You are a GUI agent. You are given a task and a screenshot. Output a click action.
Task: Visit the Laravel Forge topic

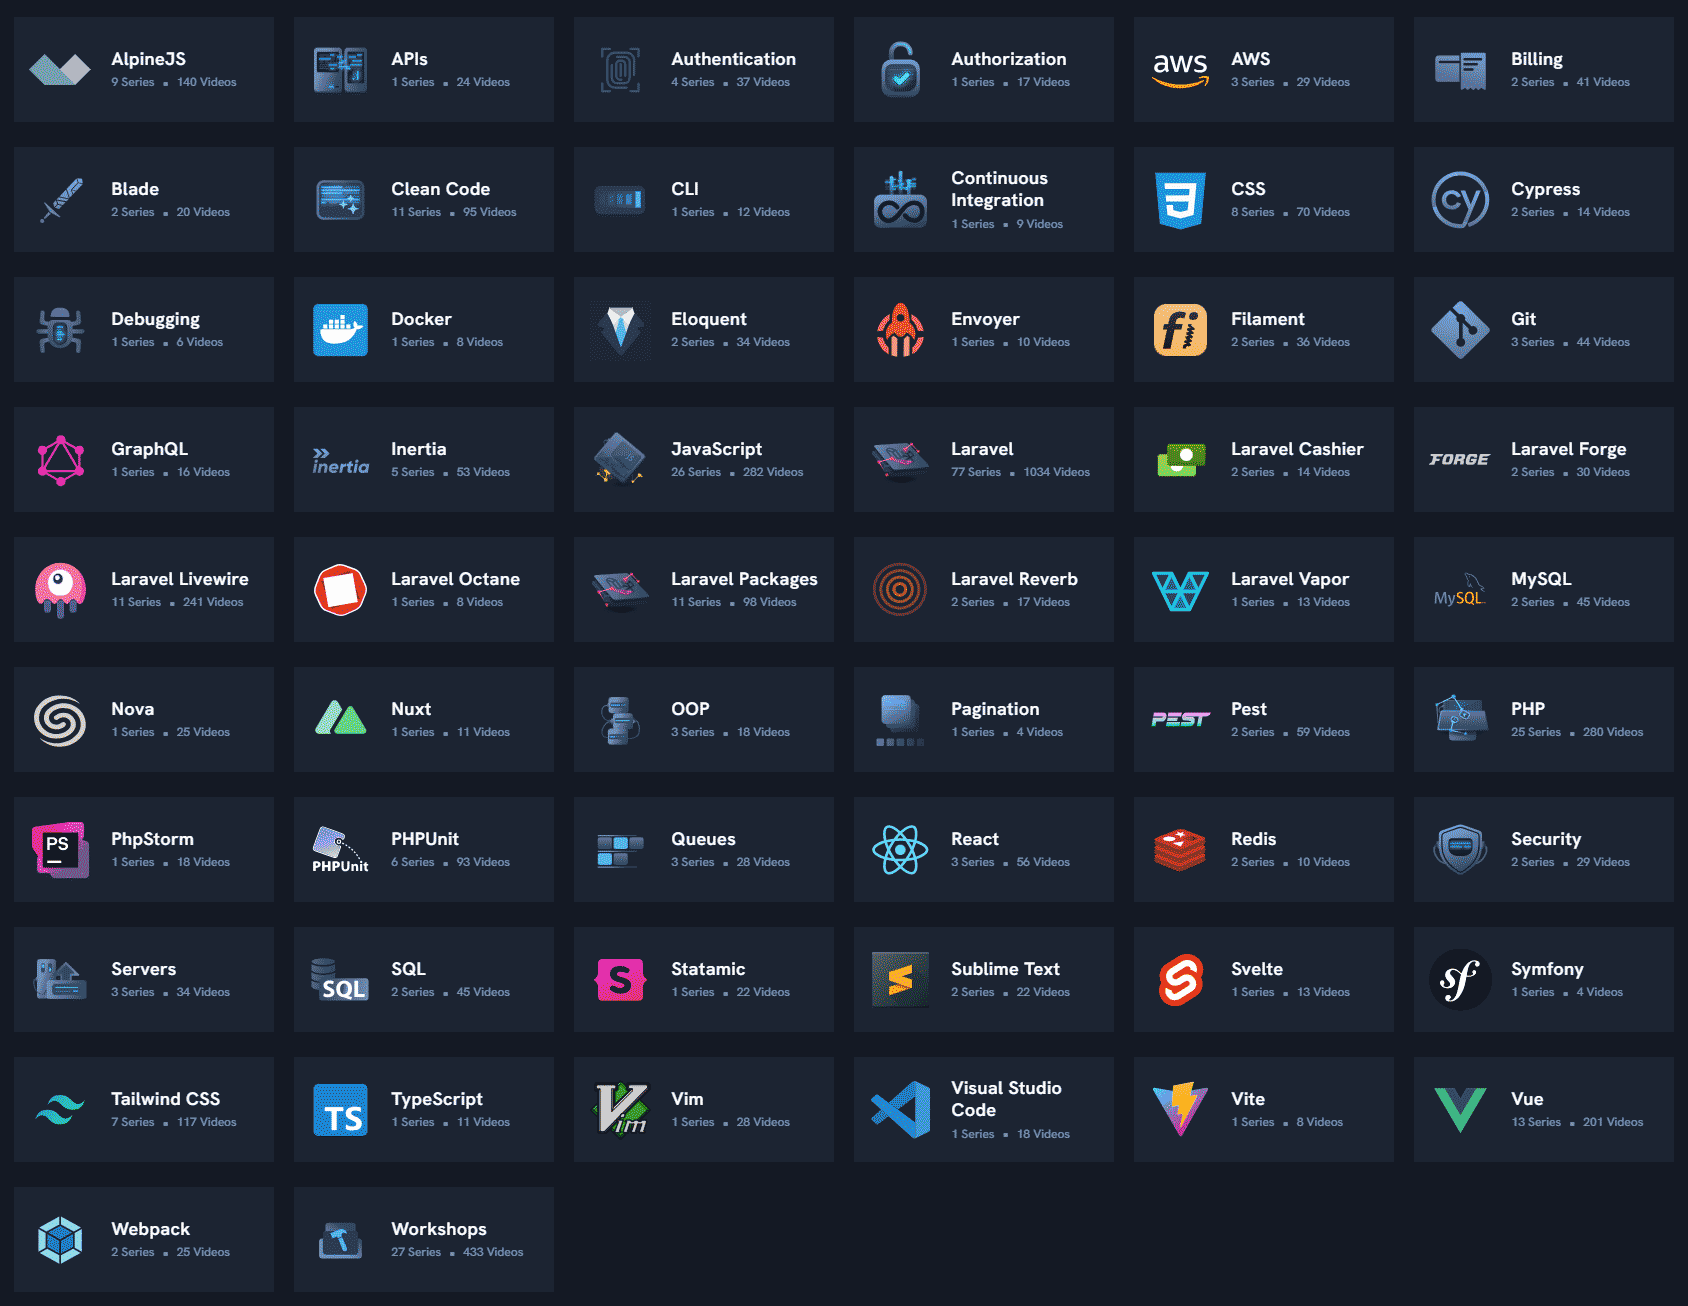coord(1568,449)
